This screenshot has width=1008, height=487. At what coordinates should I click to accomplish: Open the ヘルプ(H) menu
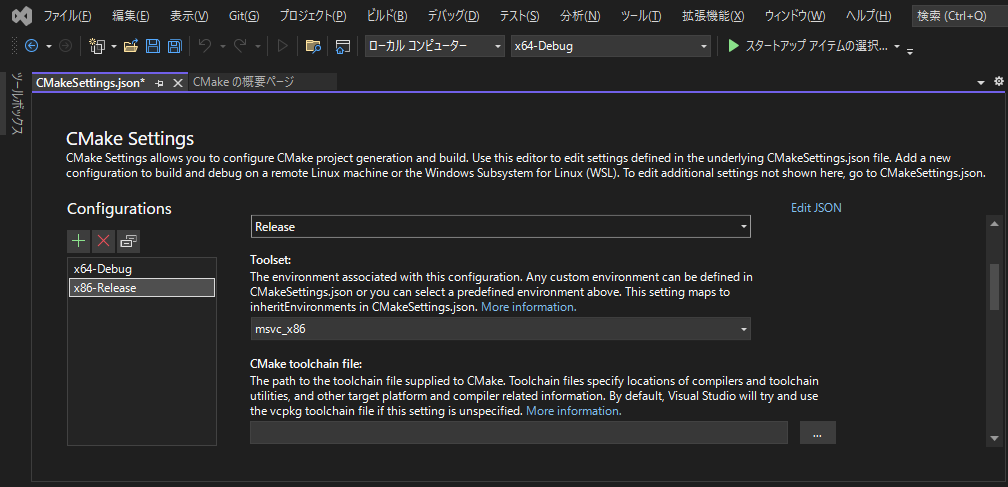(868, 16)
